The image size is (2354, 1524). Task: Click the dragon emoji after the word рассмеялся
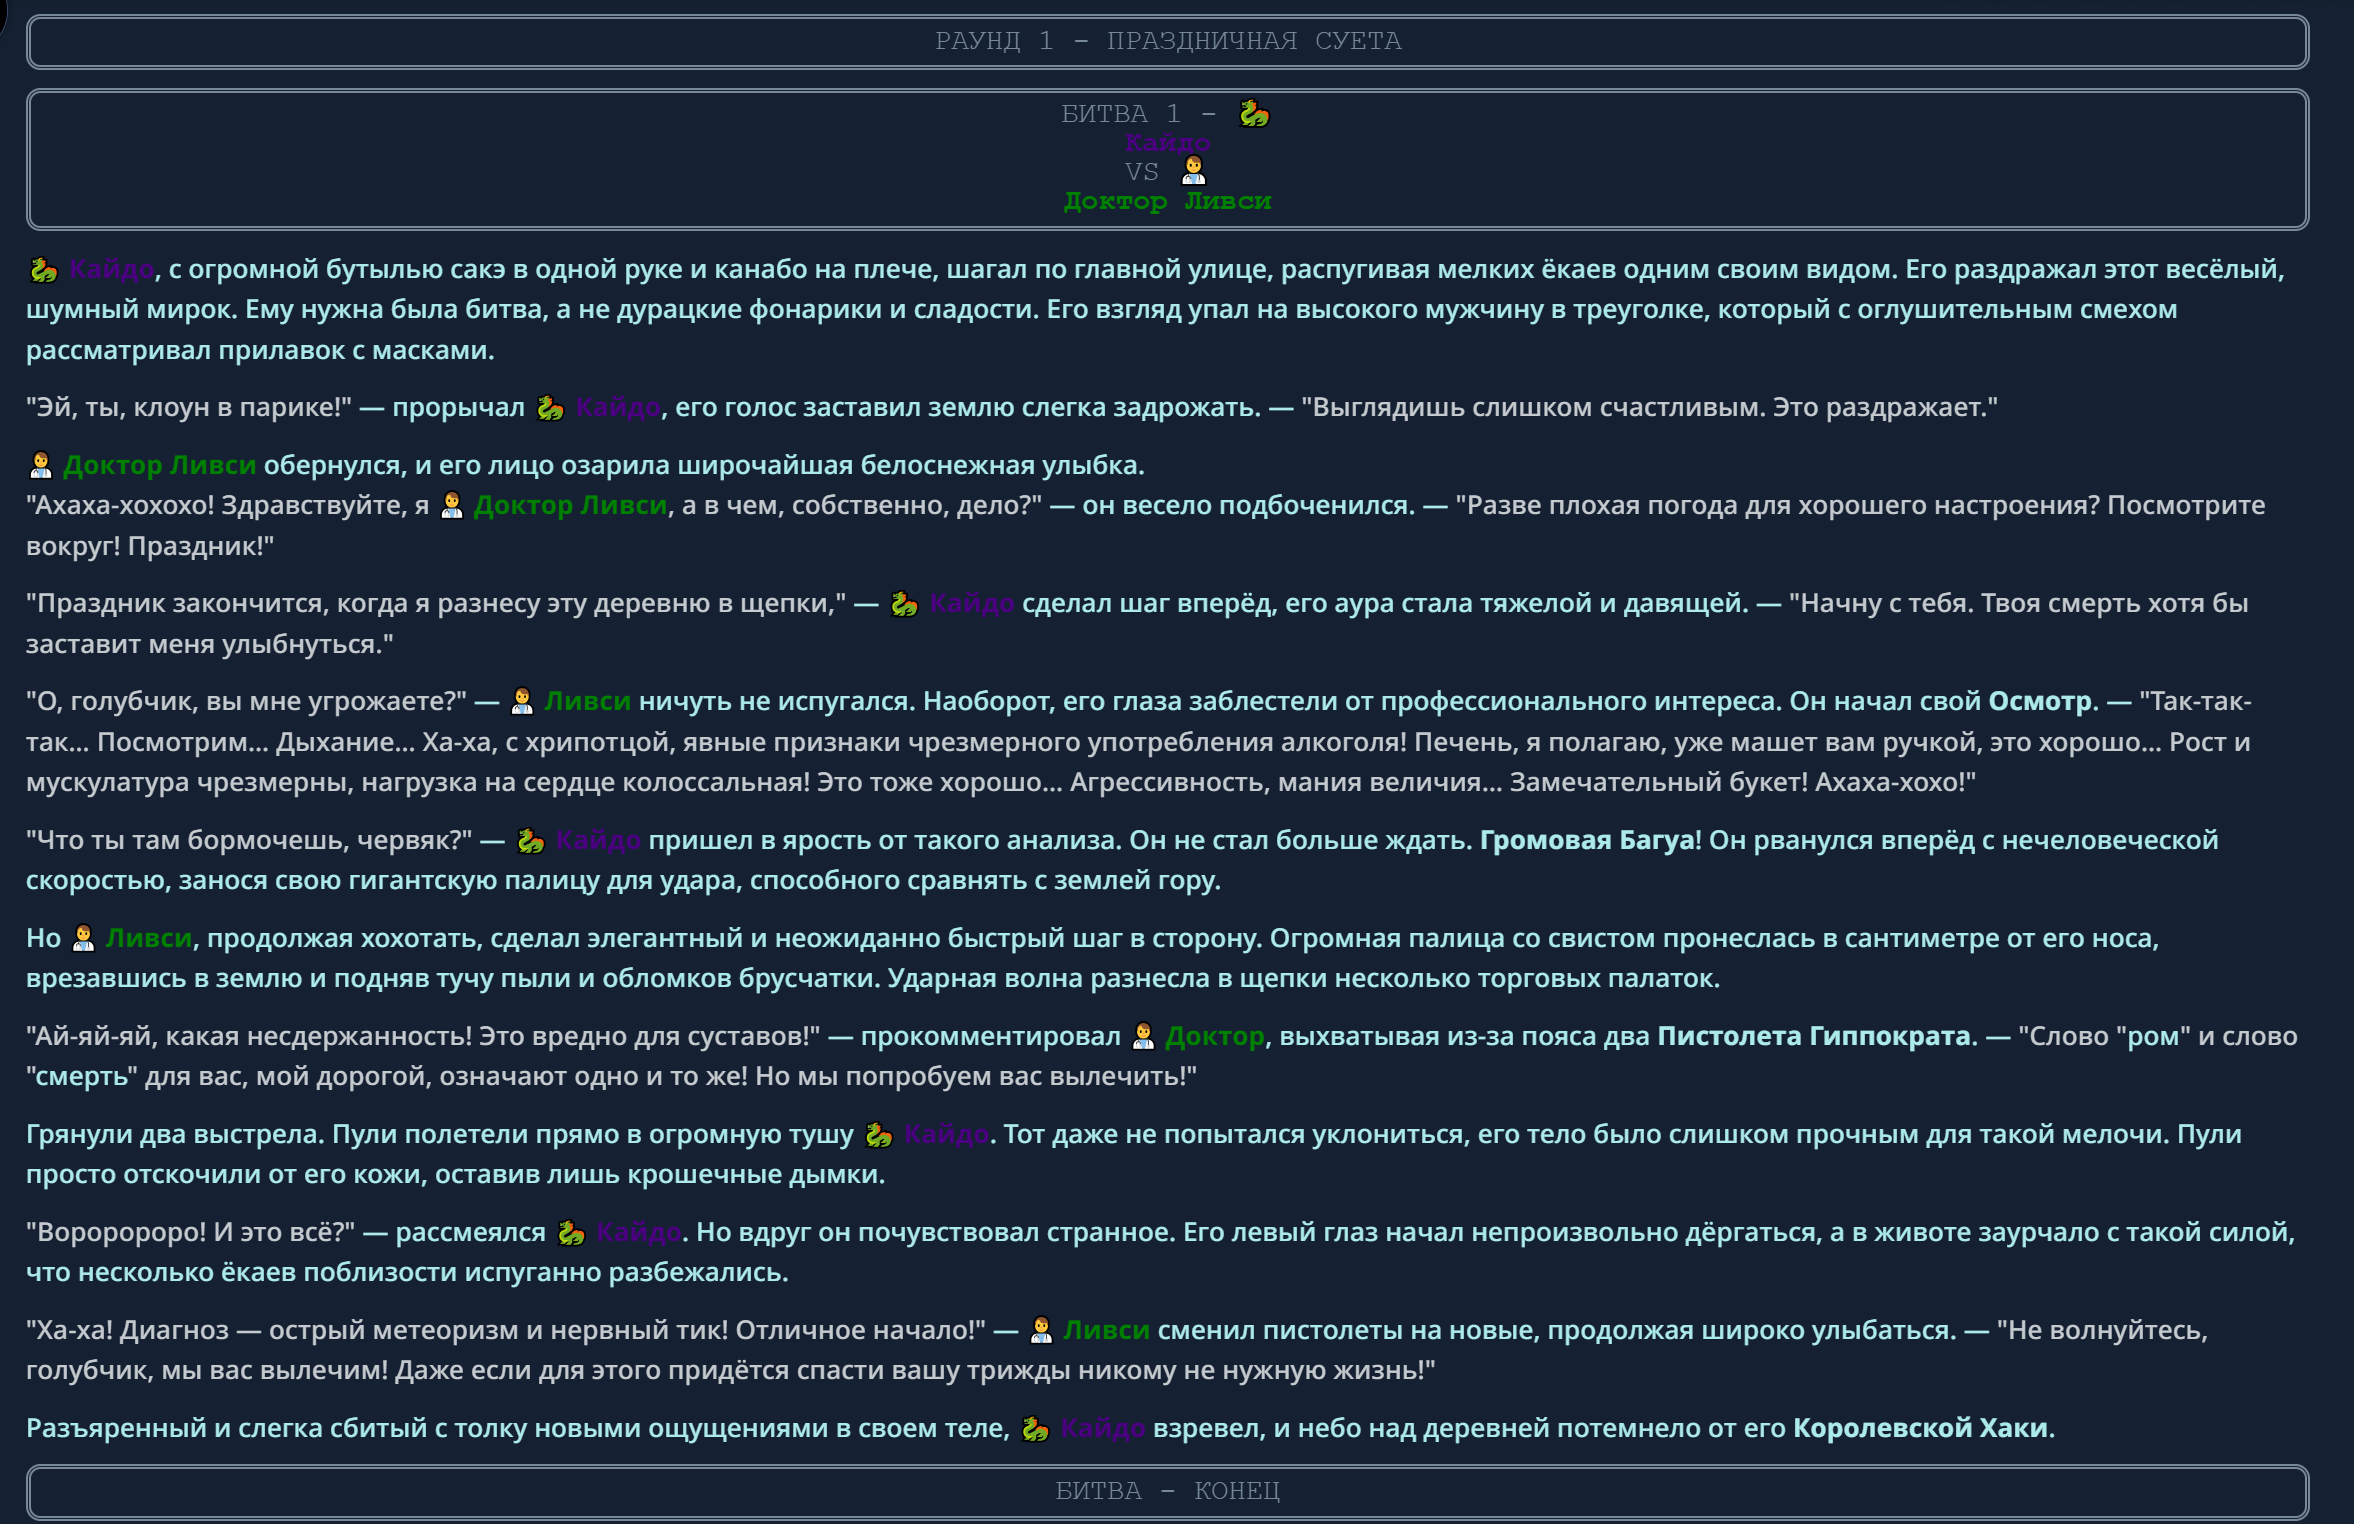point(570,1233)
